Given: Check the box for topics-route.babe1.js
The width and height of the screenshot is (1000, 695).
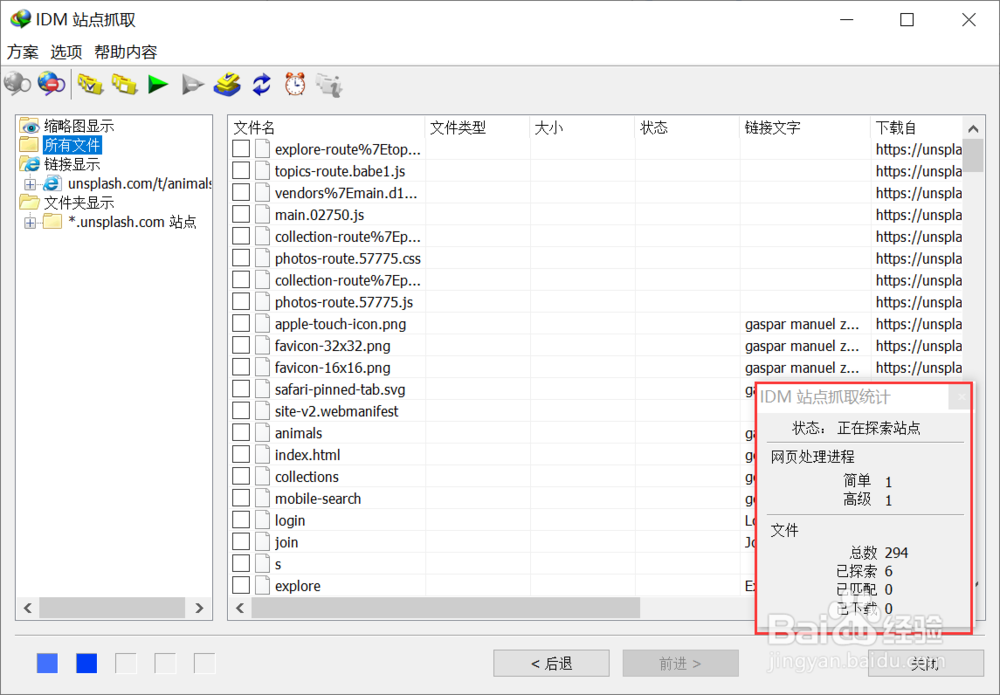Looking at the screenshot, I should point(241,171).
